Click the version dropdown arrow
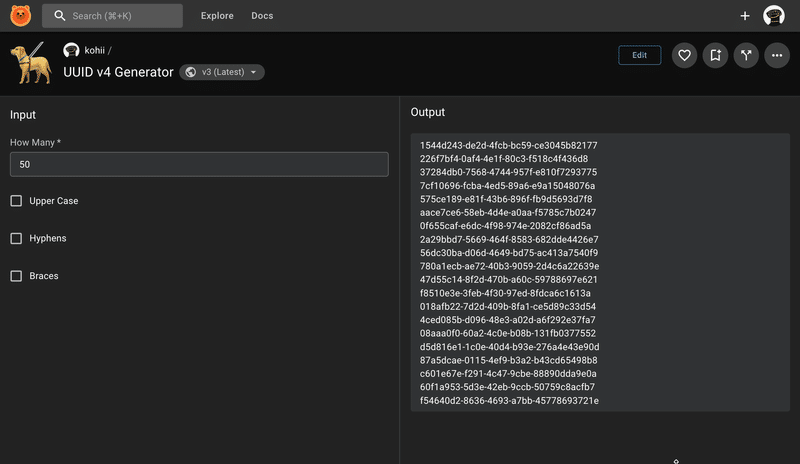The height and width of the screenshot is (464, 800). pos(254,72)
